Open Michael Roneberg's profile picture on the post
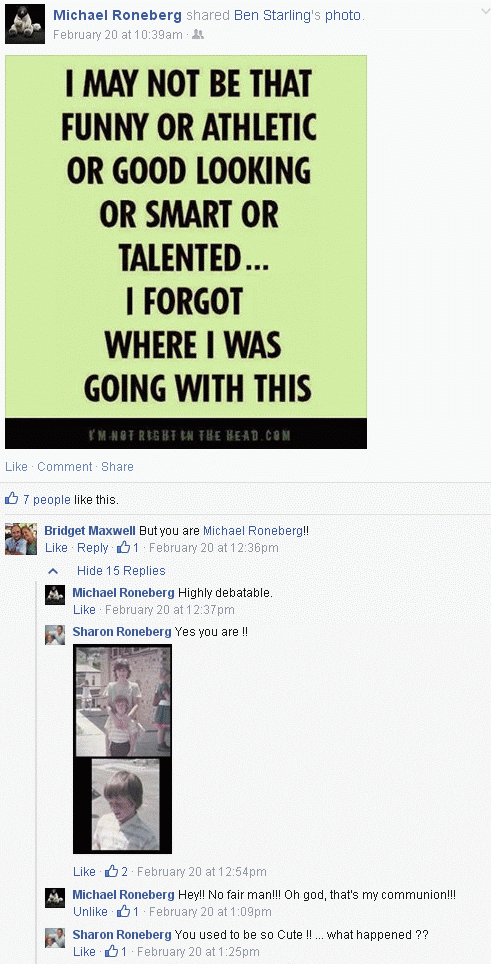The height and width of the screenshot is (964, 491). (25, 23)
